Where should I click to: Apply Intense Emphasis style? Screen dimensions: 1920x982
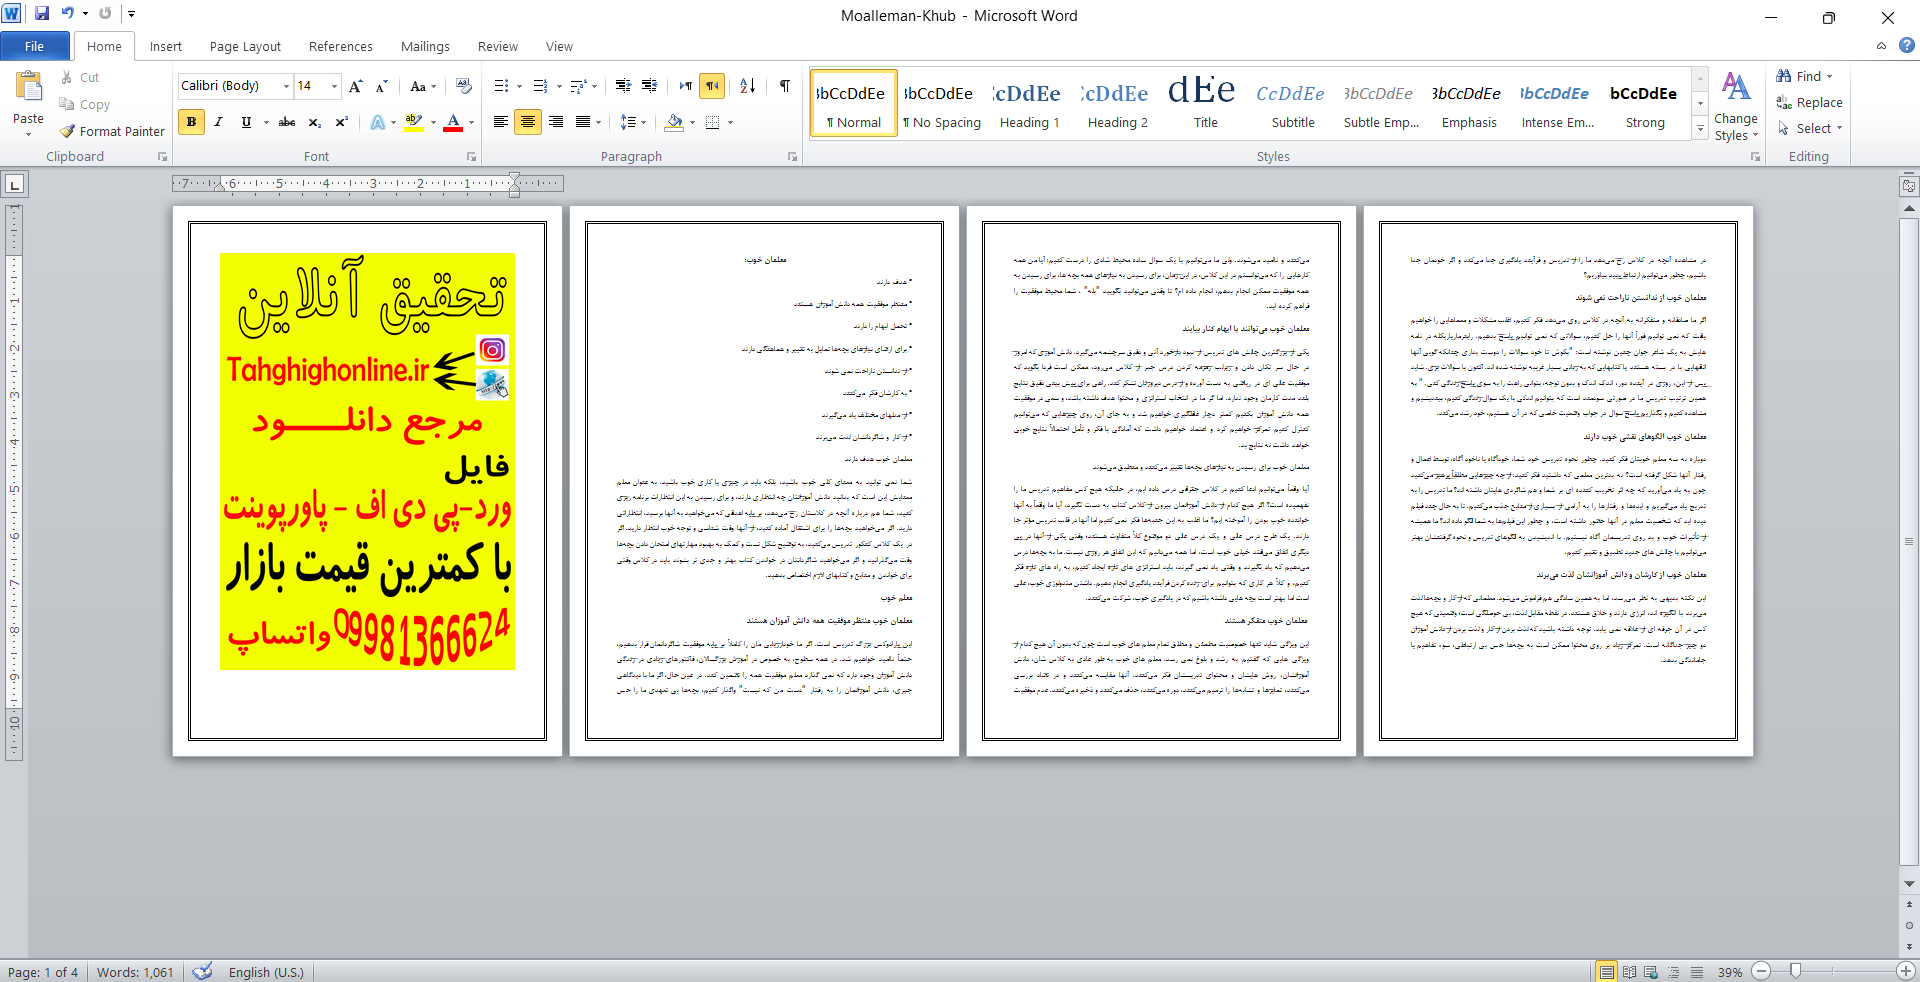[1557, 103]
